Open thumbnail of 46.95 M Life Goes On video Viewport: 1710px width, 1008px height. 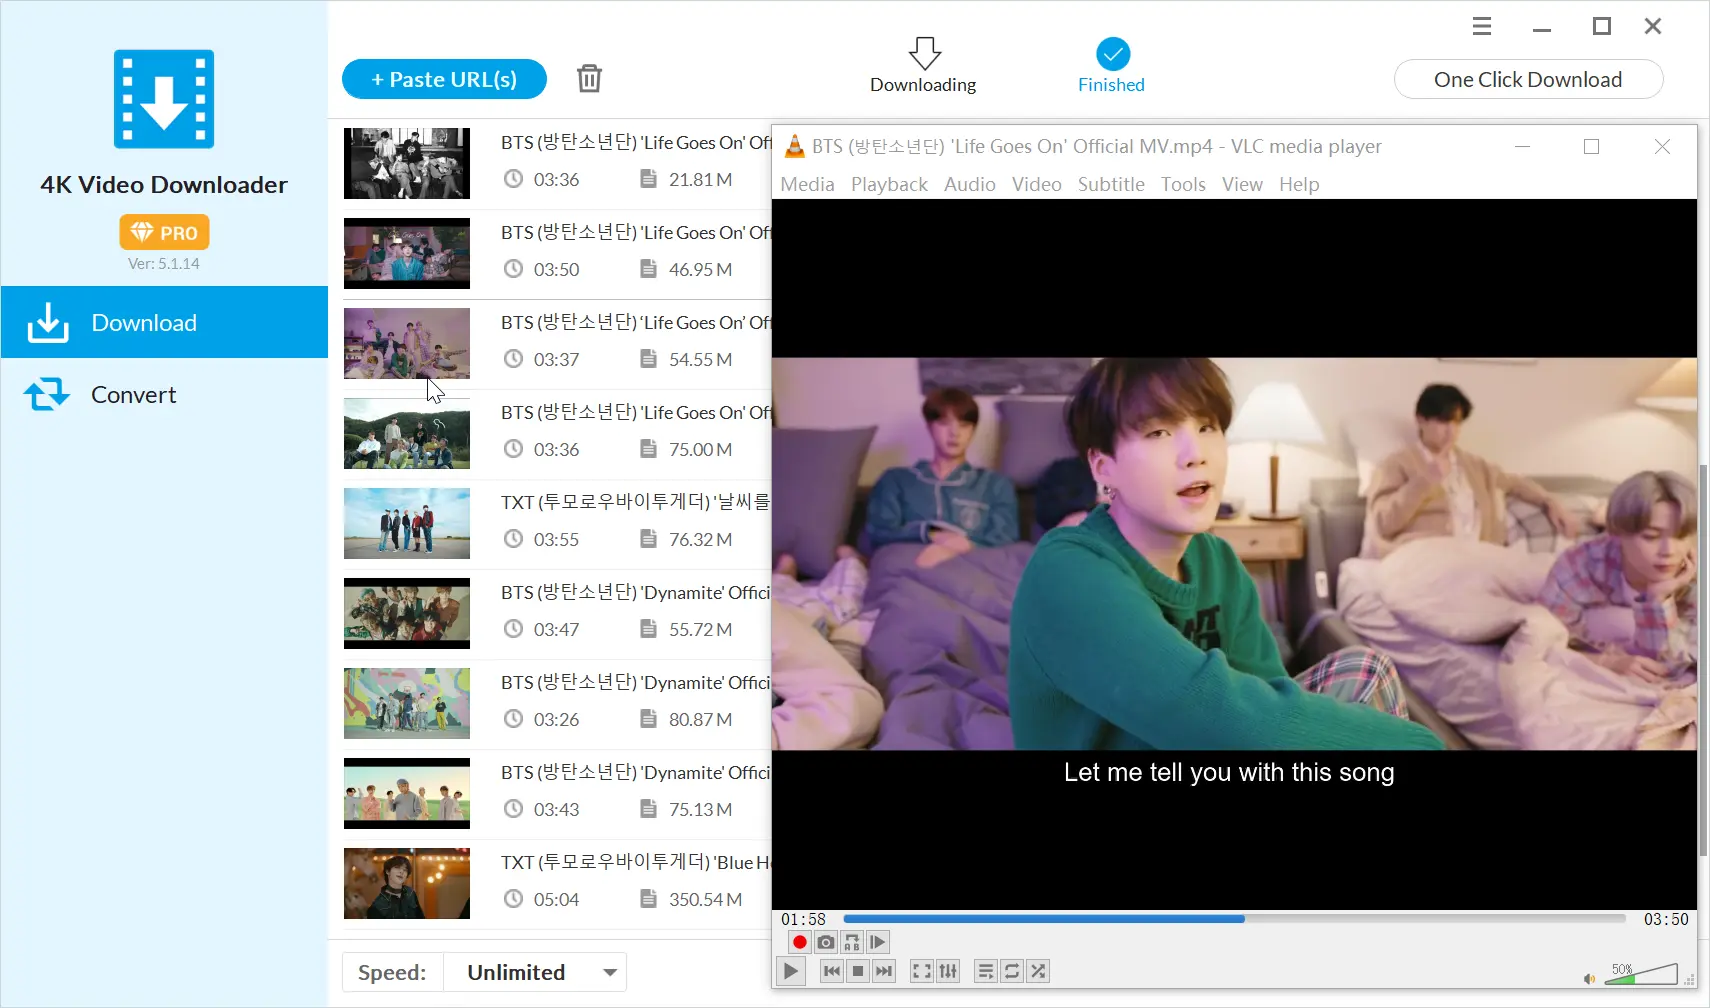(x=407, y=253)
